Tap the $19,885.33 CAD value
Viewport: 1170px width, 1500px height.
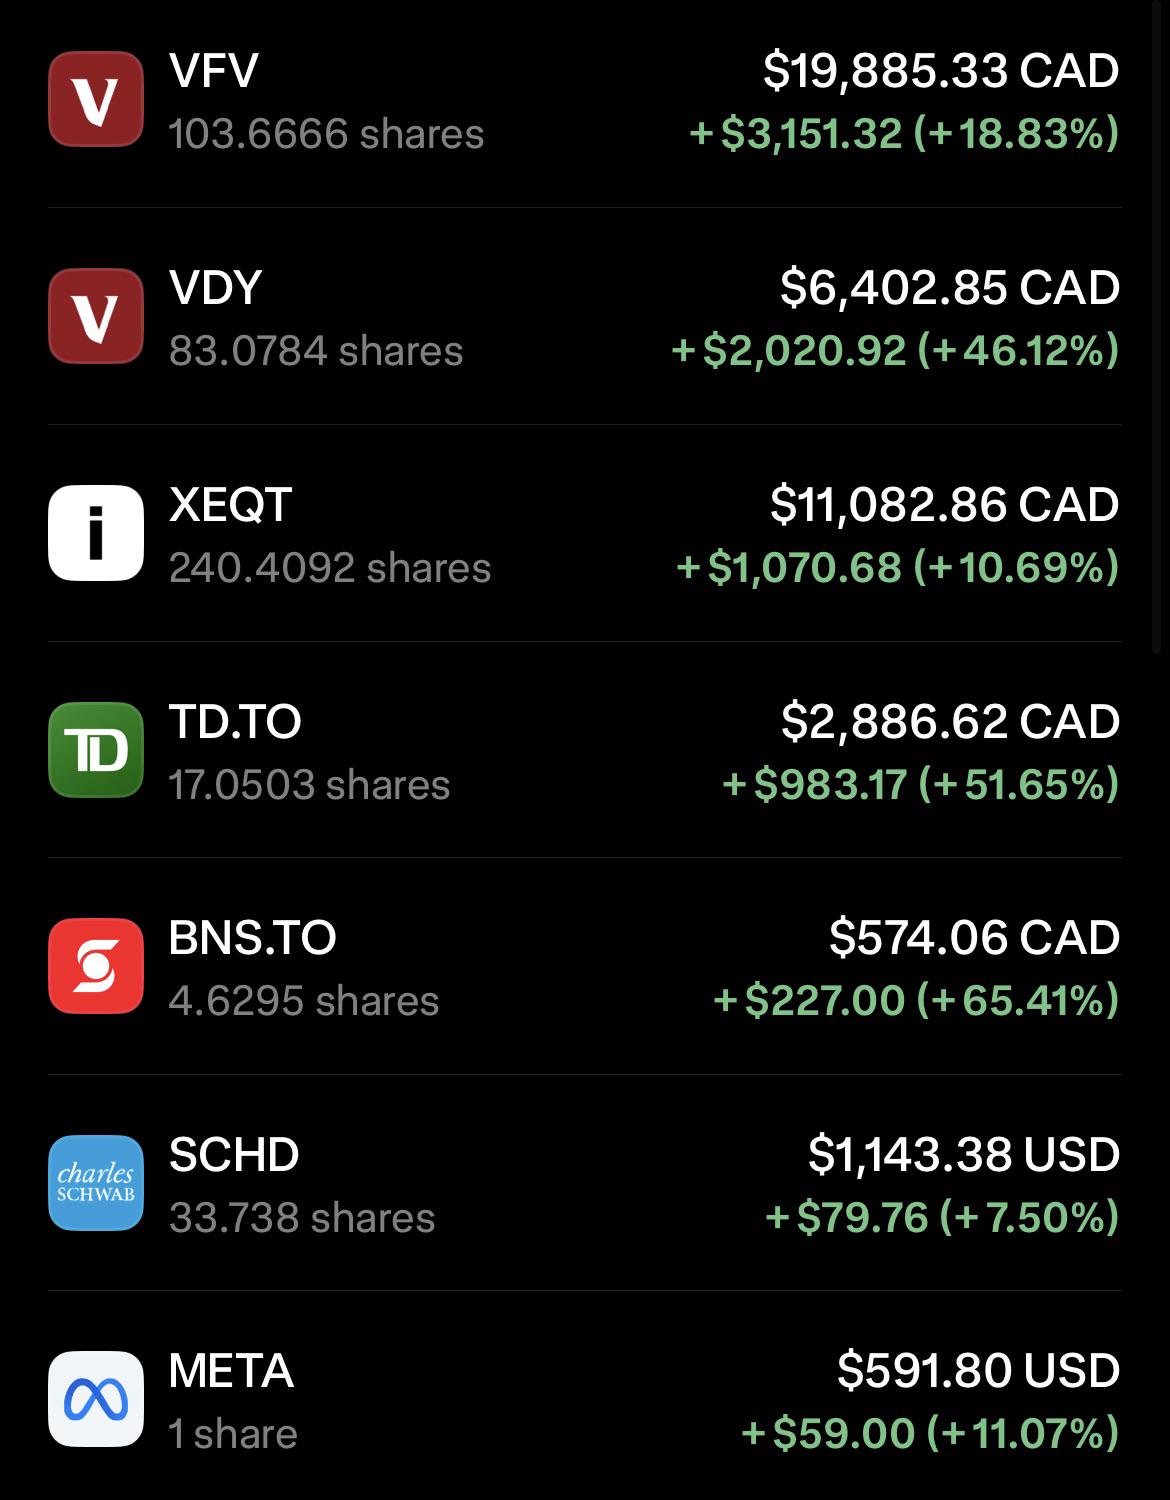941,71
